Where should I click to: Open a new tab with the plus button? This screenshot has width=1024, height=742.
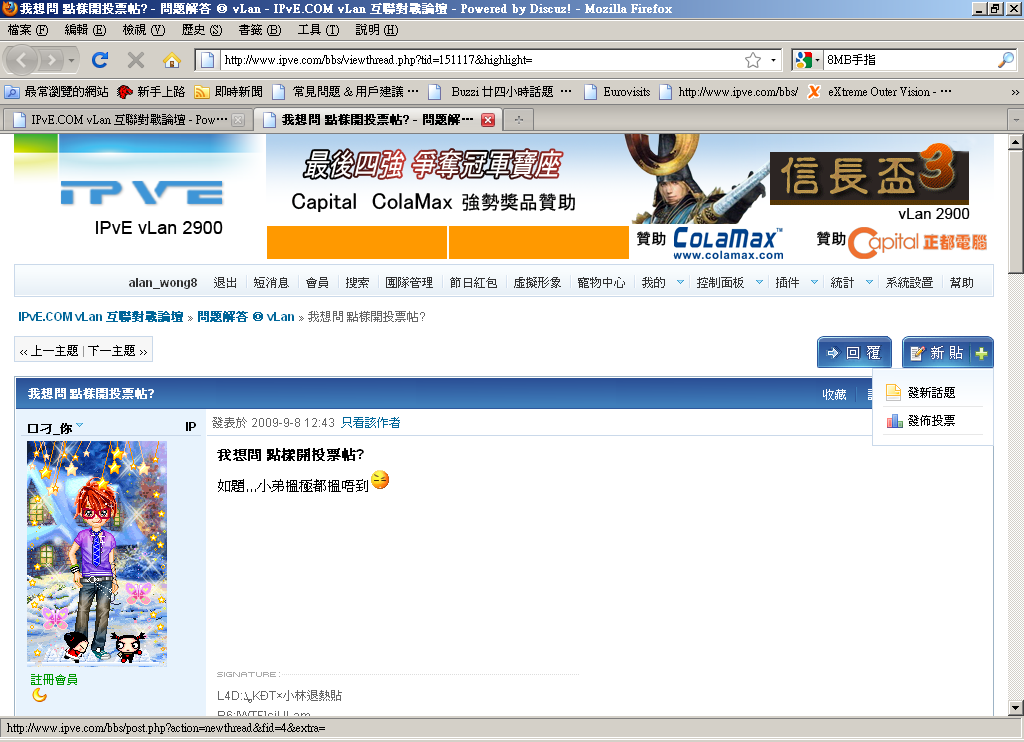point(519,120)
